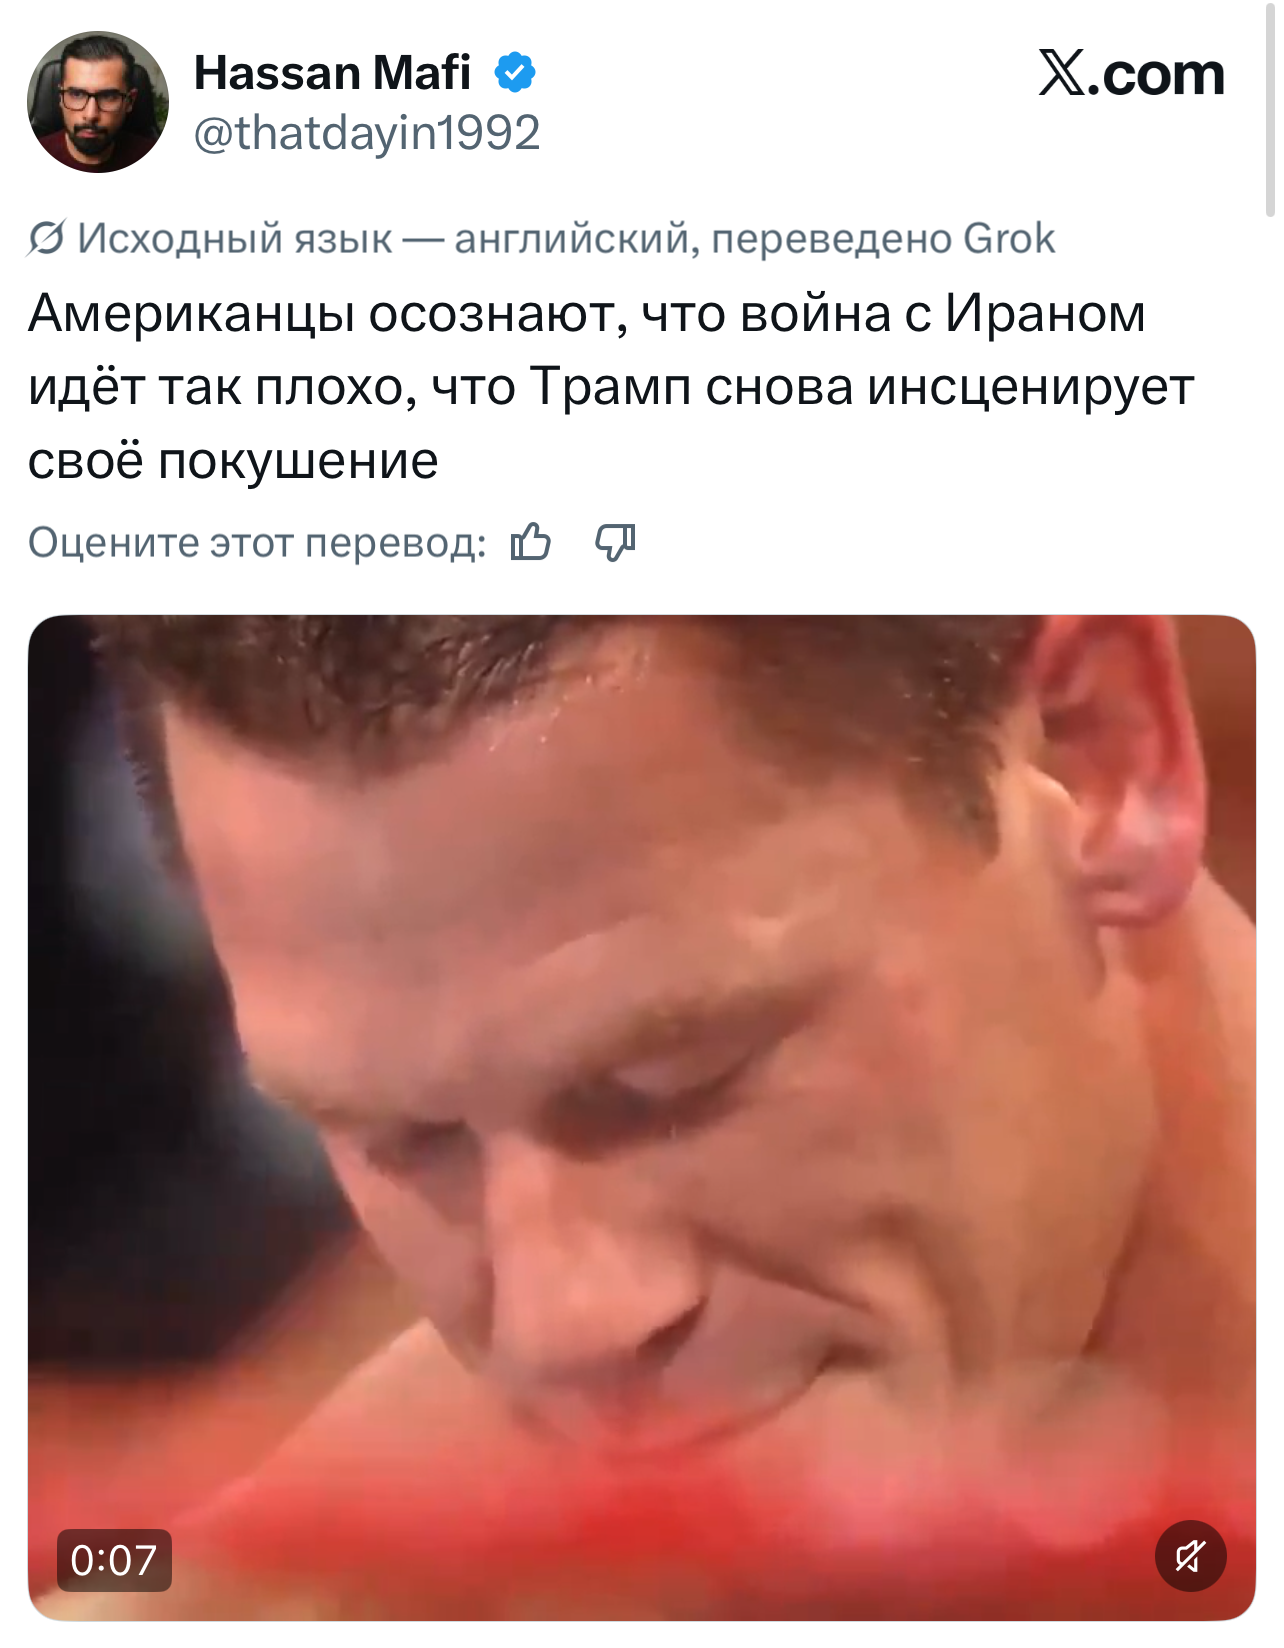
Task: Click the page scrollbar thumb
Action: tap(1270, 108)
